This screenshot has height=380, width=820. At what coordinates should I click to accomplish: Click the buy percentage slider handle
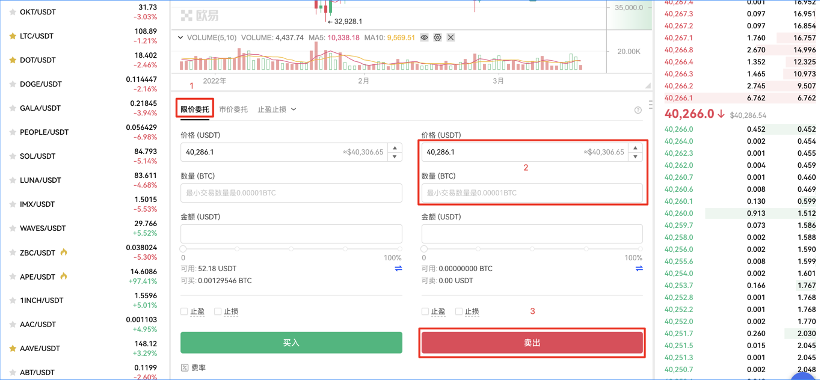pos(183,249)
